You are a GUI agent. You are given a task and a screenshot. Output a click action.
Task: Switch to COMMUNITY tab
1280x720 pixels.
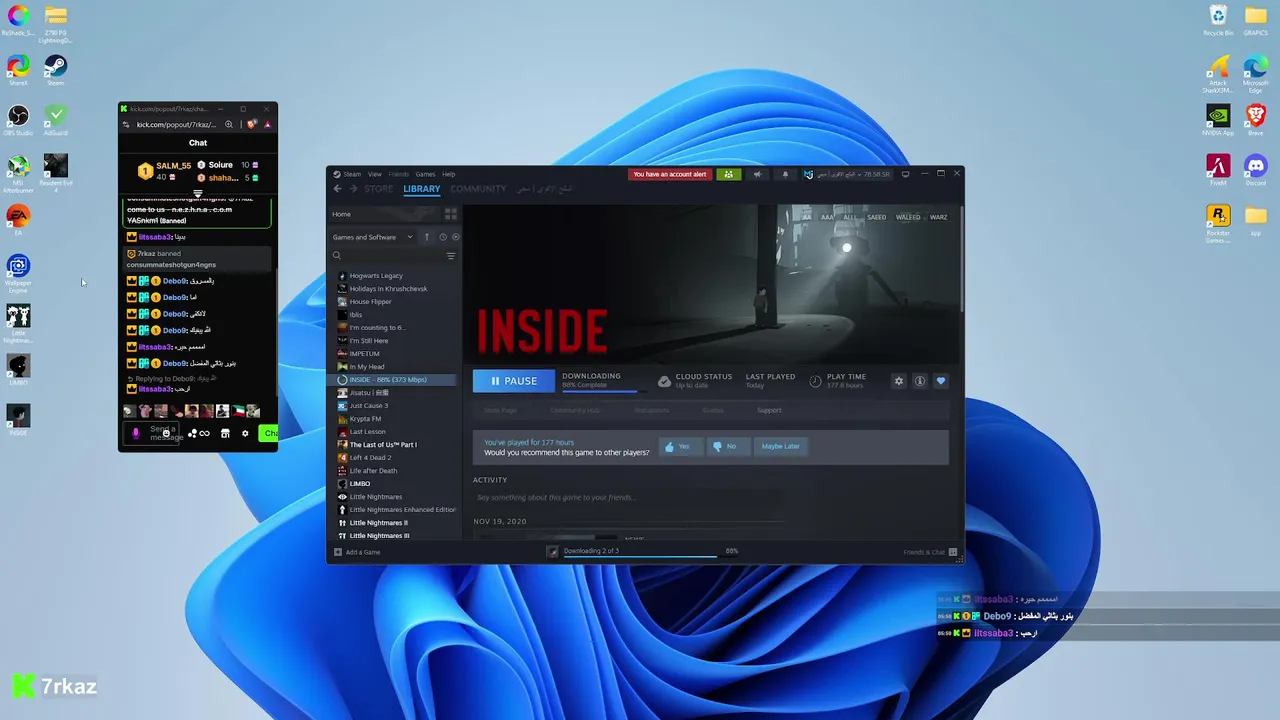click(478, 189)
